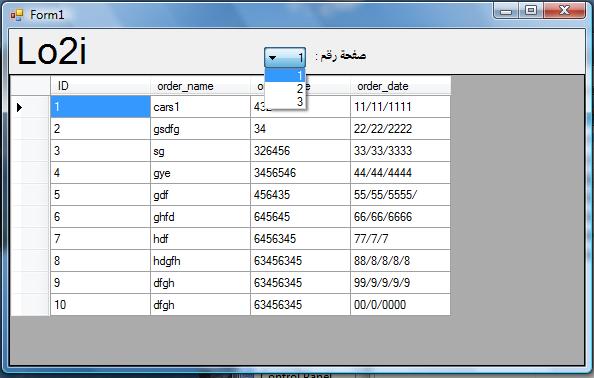Select page 2 from the dropdown list
The height and width of the screenshot is (378, 594).
[285, 89]
